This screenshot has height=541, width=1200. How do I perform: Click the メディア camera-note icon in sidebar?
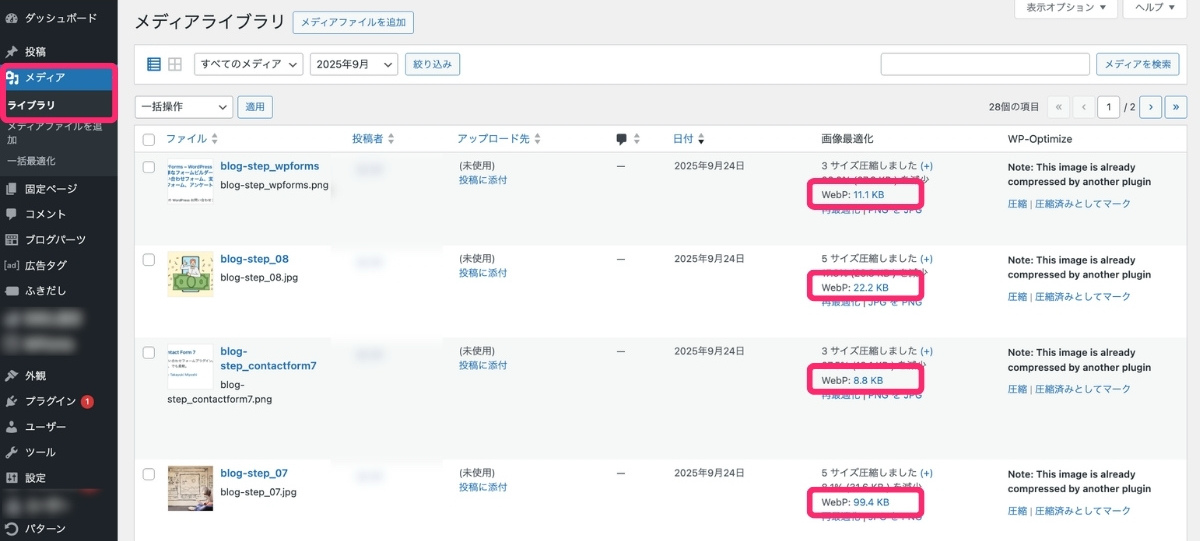(12, 77)
